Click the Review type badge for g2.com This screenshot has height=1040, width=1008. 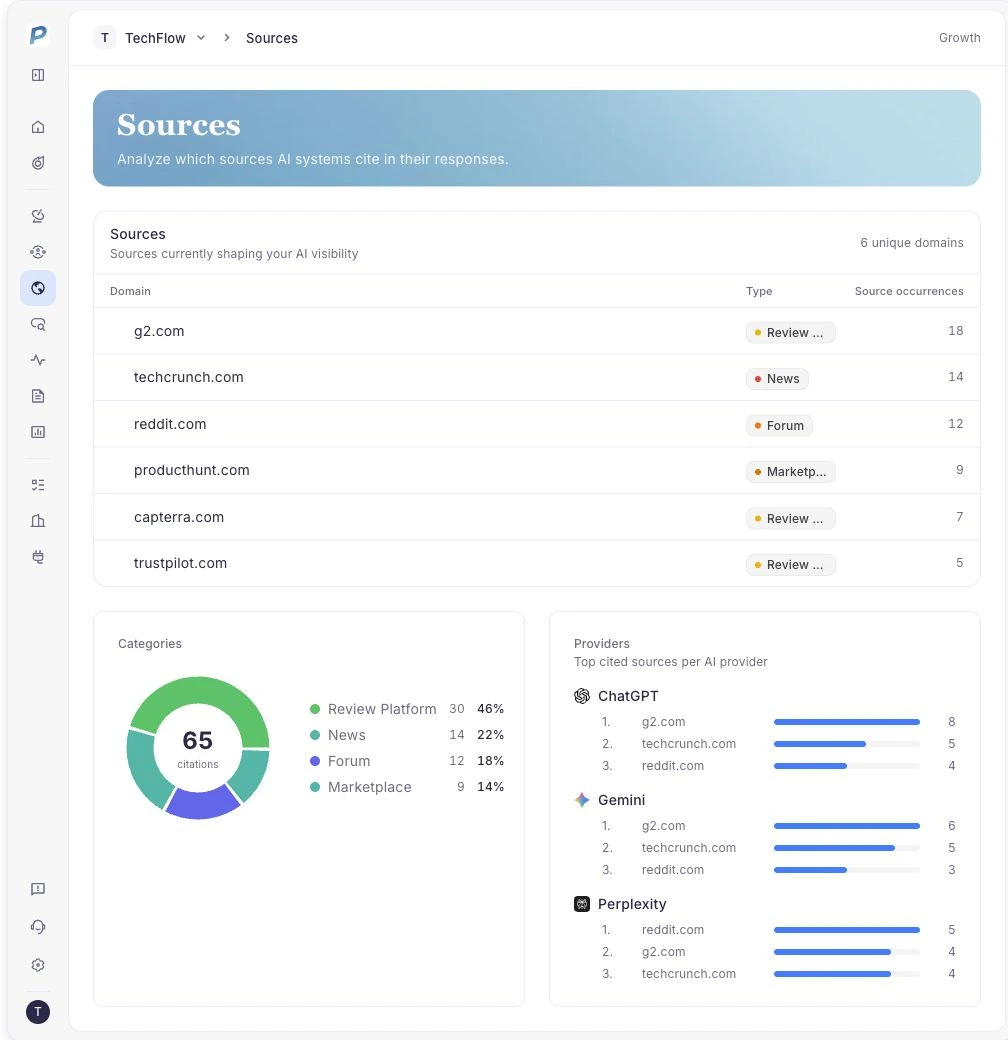[790, 332]
